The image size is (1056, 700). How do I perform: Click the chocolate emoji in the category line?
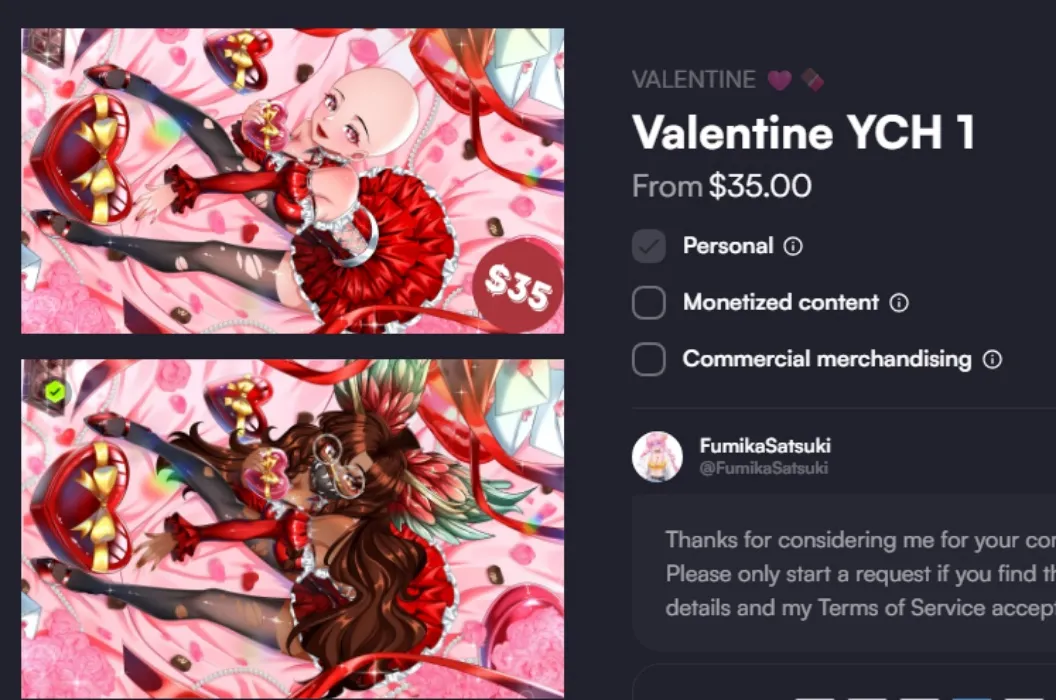click(812, 79)
